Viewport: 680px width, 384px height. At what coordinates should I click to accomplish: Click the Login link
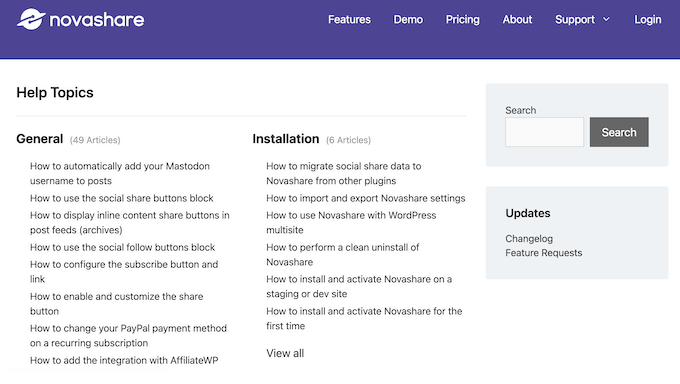pyautogui.click(x=647, y=20)
